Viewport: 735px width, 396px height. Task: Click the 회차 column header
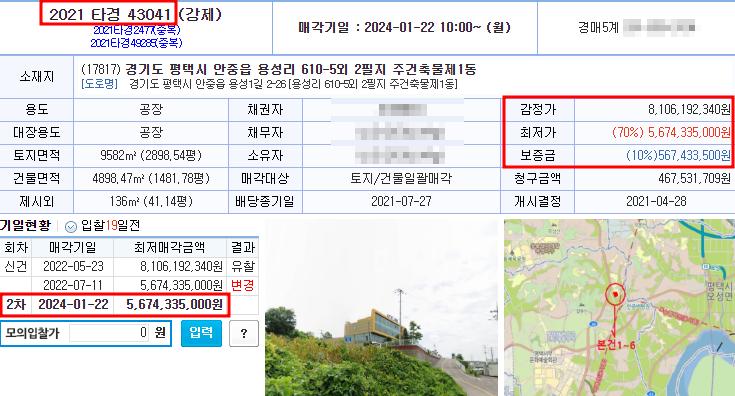[15, 247]
